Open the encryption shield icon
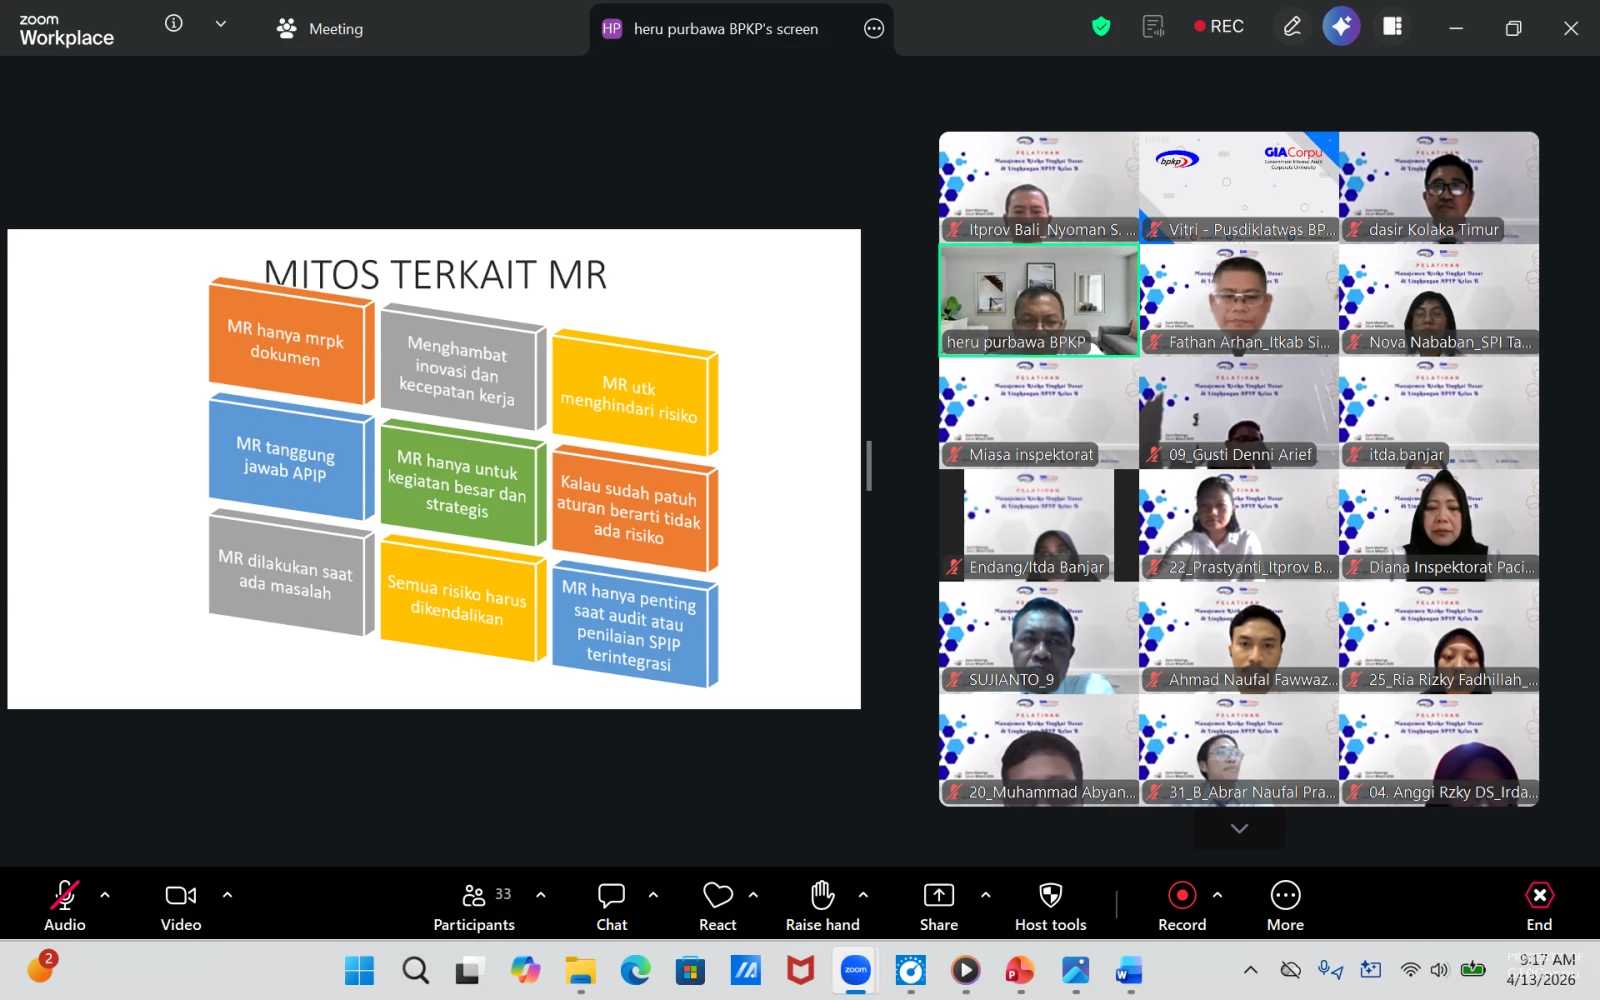 [x=1101, y=27]
